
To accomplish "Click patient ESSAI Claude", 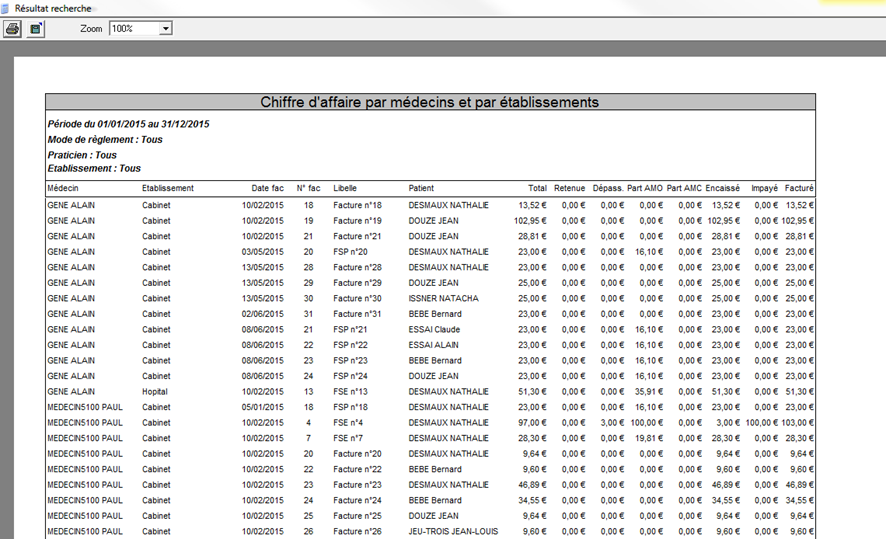I will pyautogui.click(x=435, y=329).
